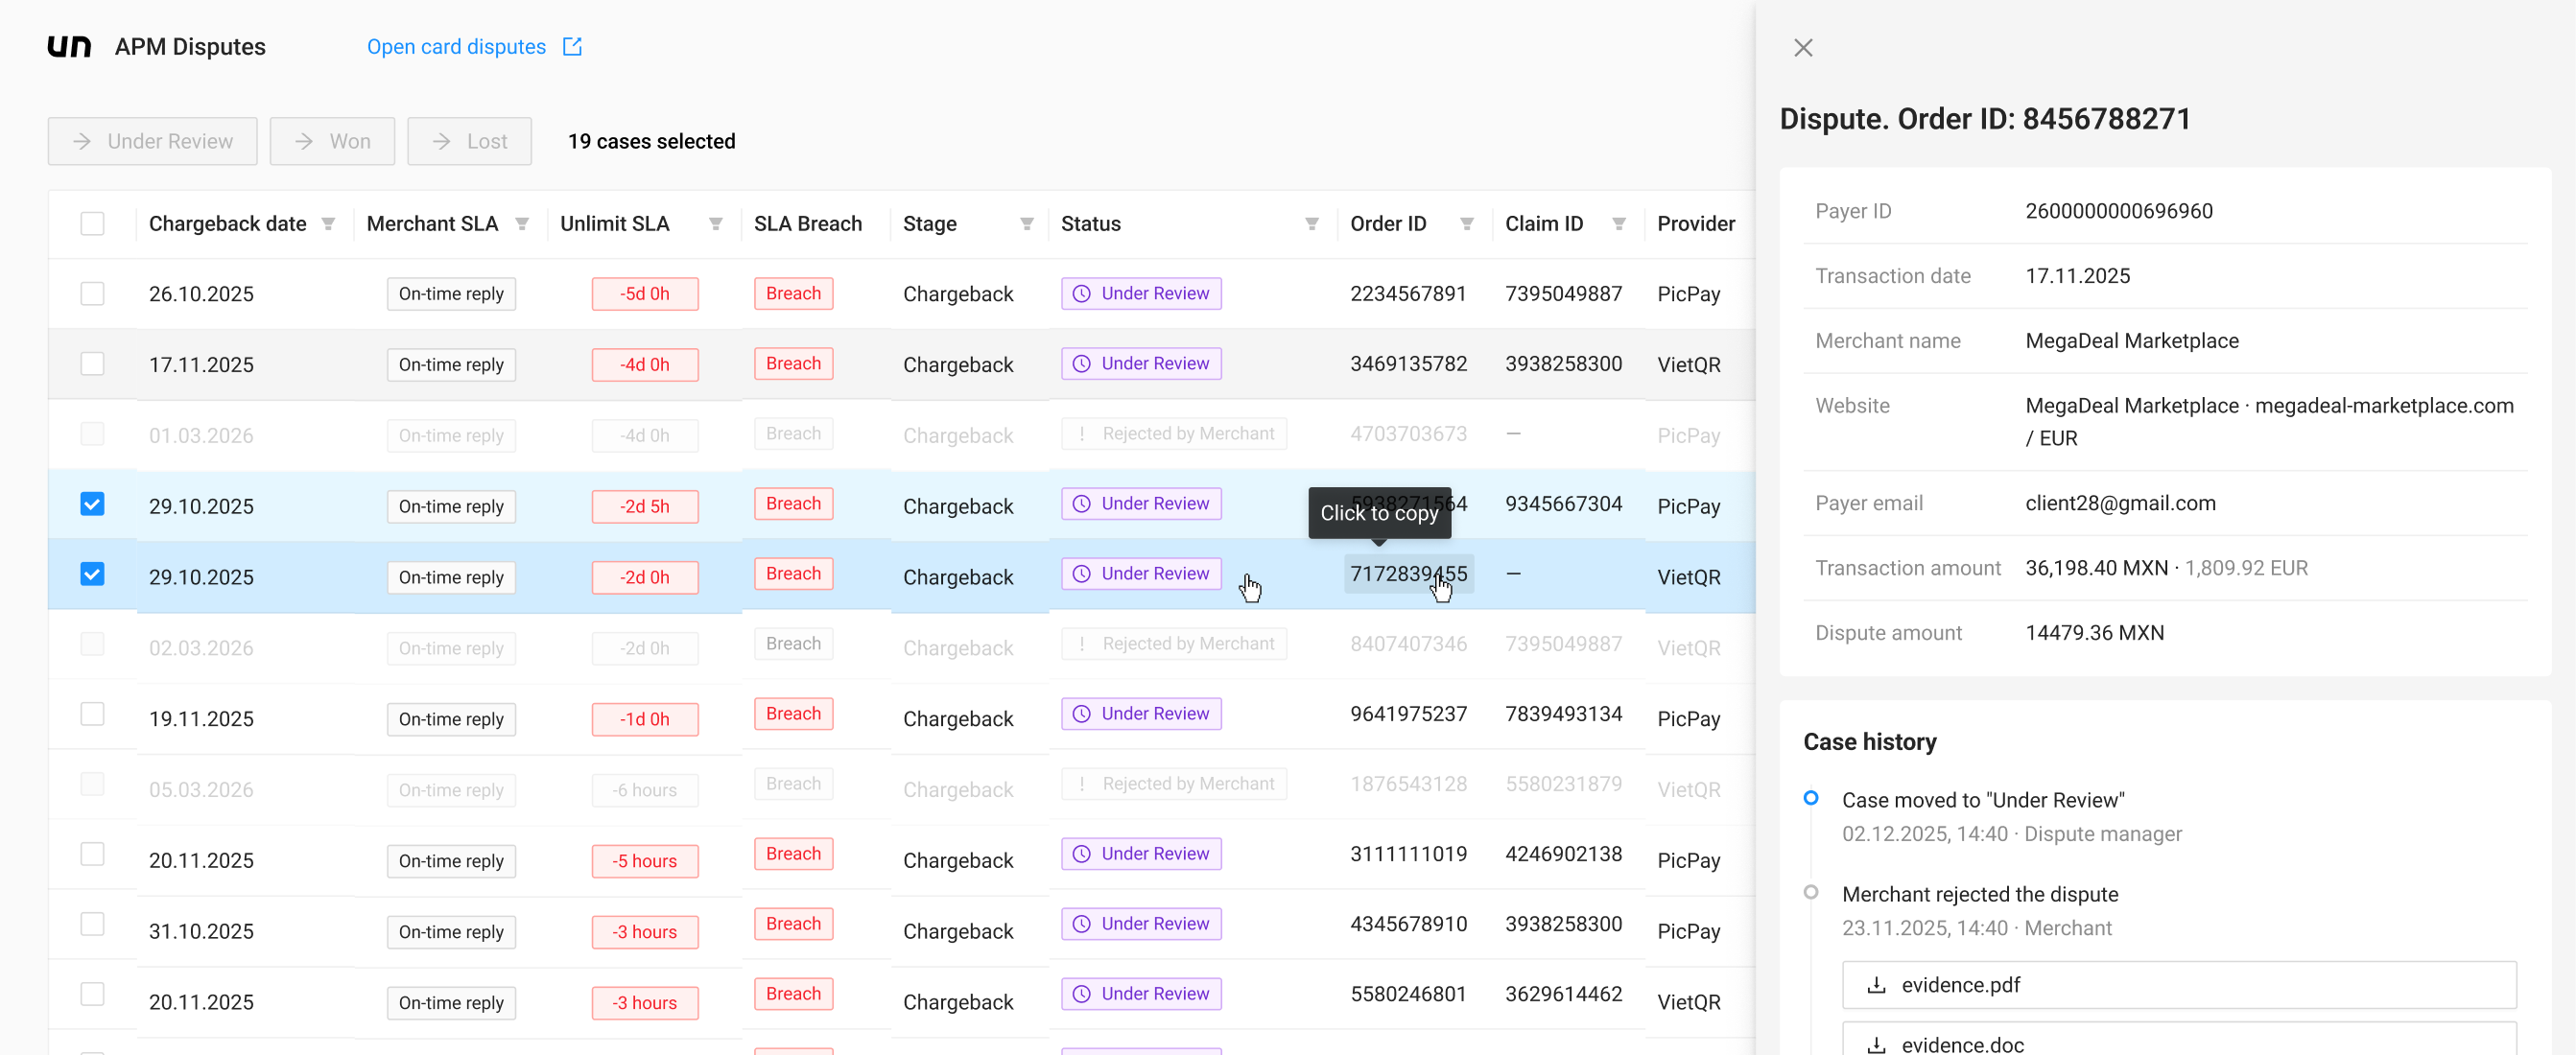The height and width of the screenshot is (1055, 2576).
Task: Download evidence.doc via its download icon
Action: coord(1877,1044)
